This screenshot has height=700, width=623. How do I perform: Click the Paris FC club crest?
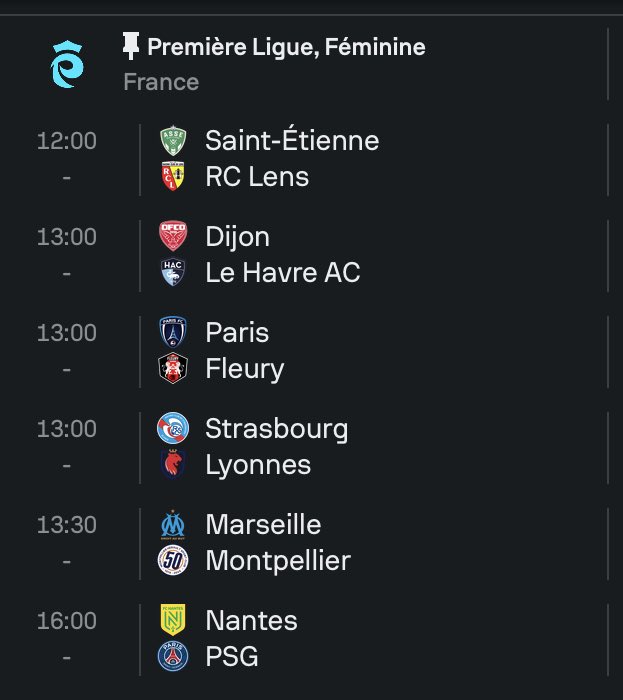tap(173, 333)
